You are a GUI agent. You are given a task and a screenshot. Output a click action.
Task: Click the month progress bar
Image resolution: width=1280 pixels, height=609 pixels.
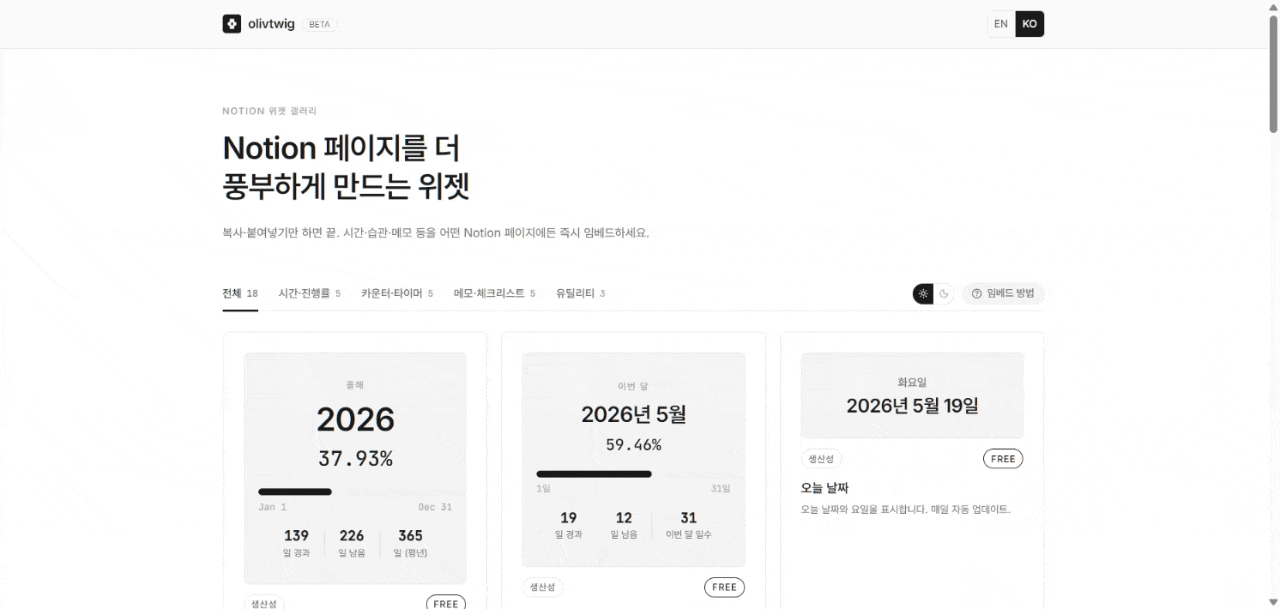pos(633,474)
